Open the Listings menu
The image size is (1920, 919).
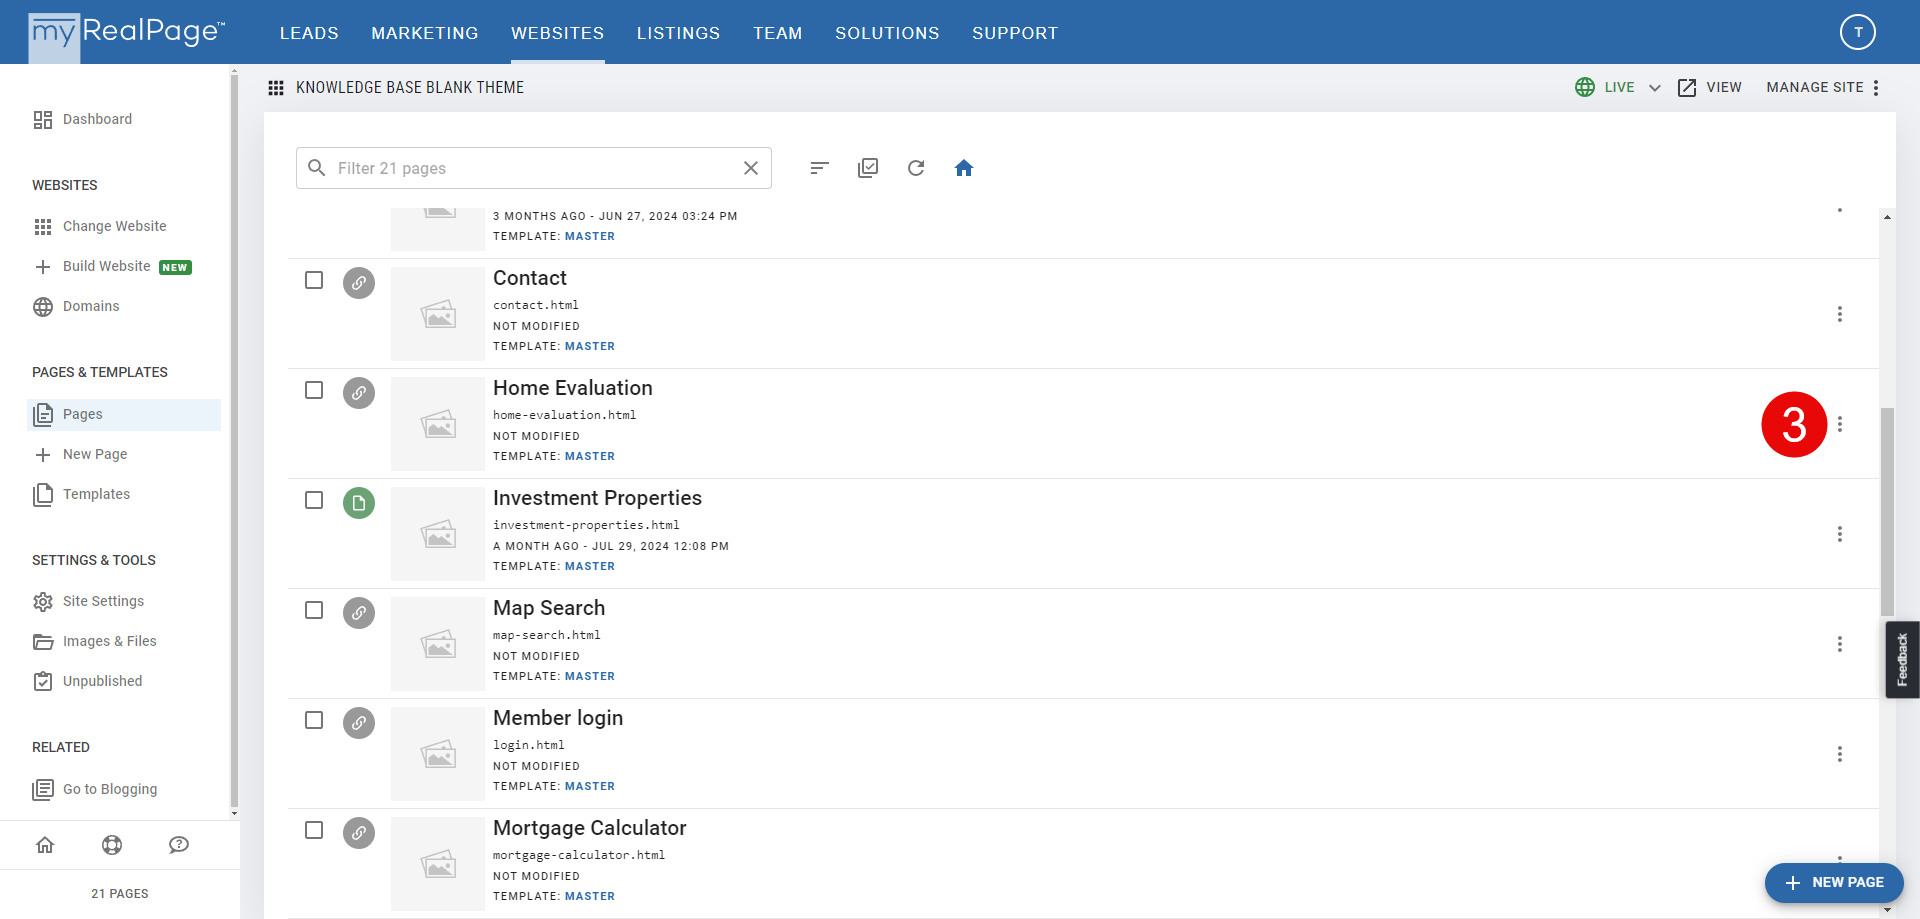click(678, 33)
